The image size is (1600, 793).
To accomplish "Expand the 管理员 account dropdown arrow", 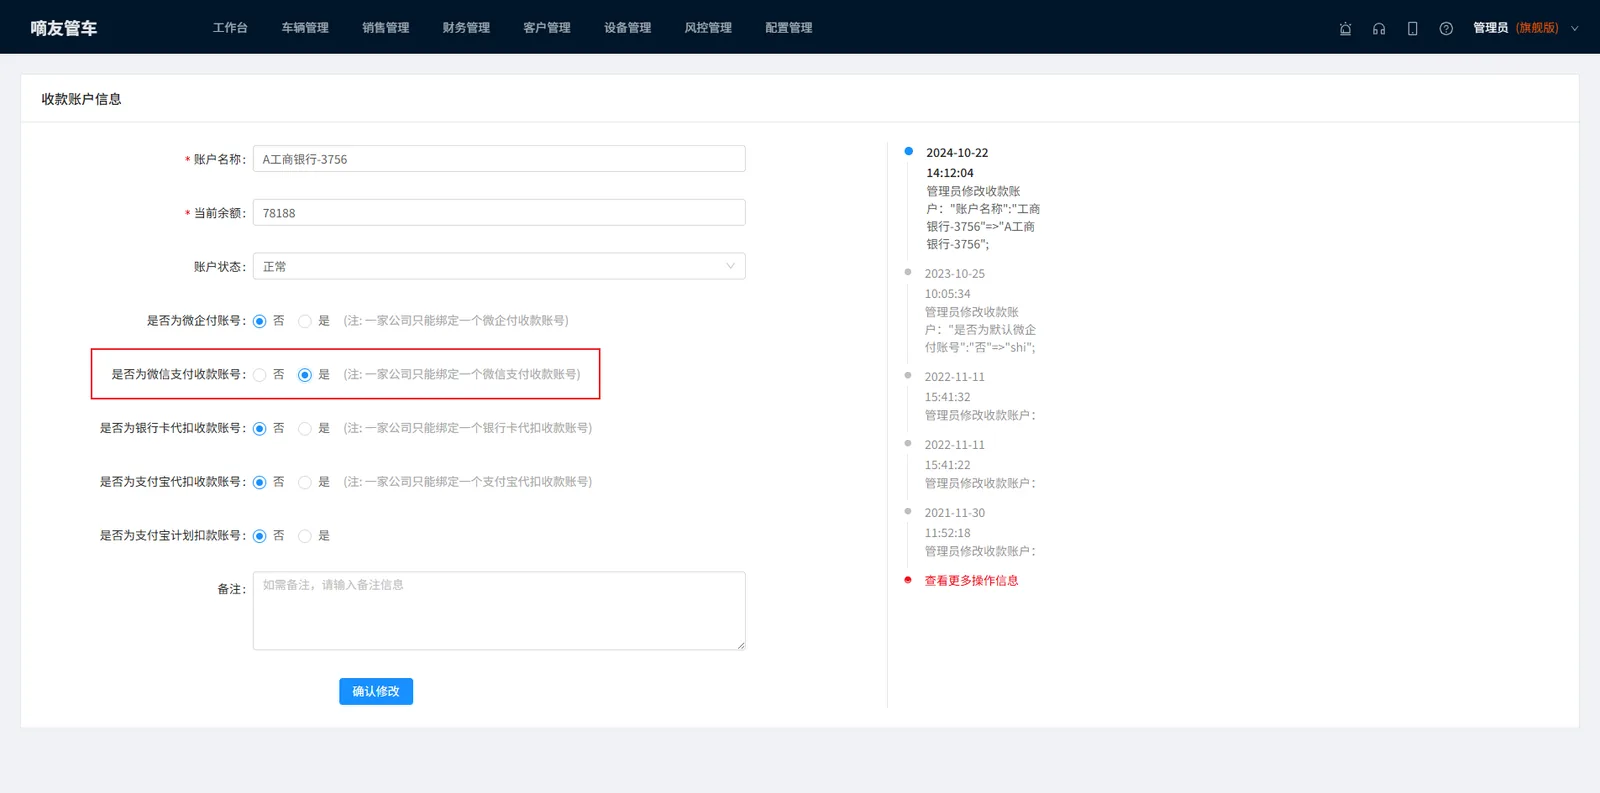I will [1575, 28].
